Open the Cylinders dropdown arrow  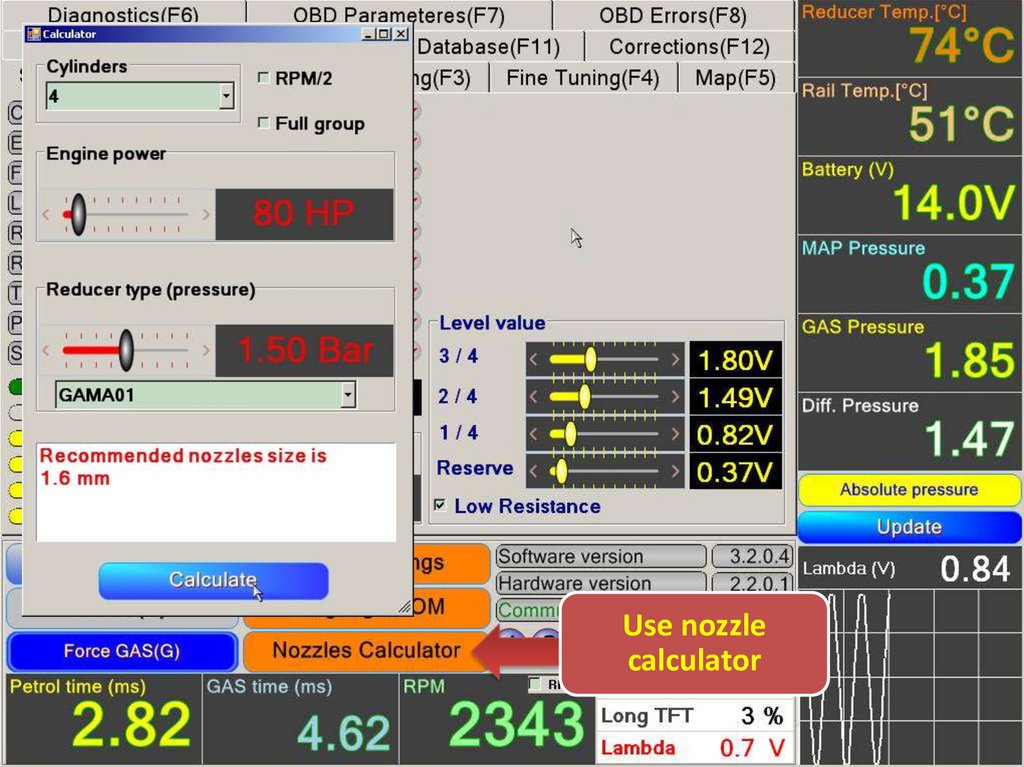coord(226,97)
